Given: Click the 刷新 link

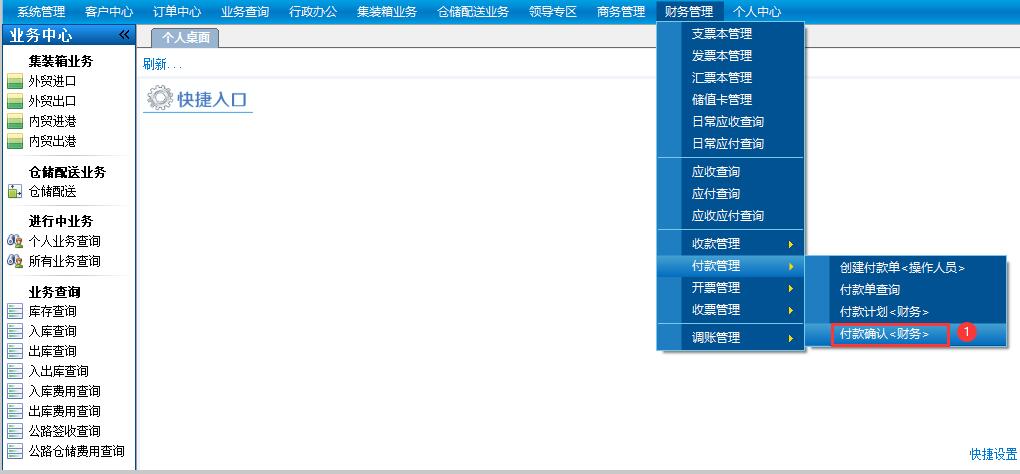Looking at the screenshot, I should tap(160, 65).
